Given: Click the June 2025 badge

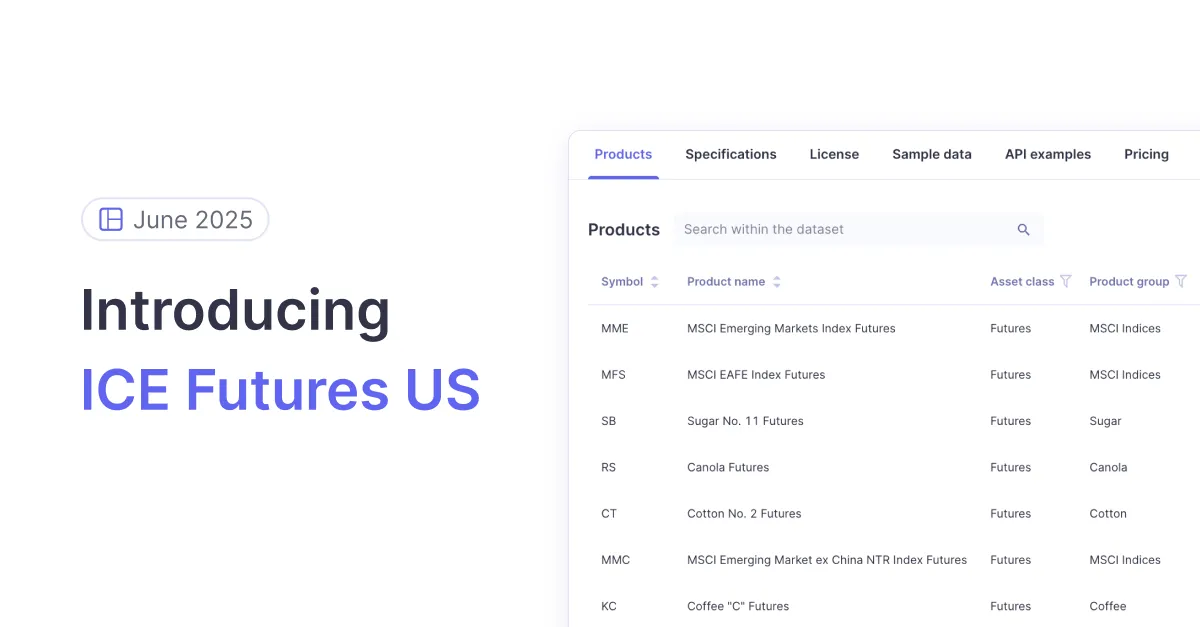Looking at the screenshot, I should tap(175, 220).
